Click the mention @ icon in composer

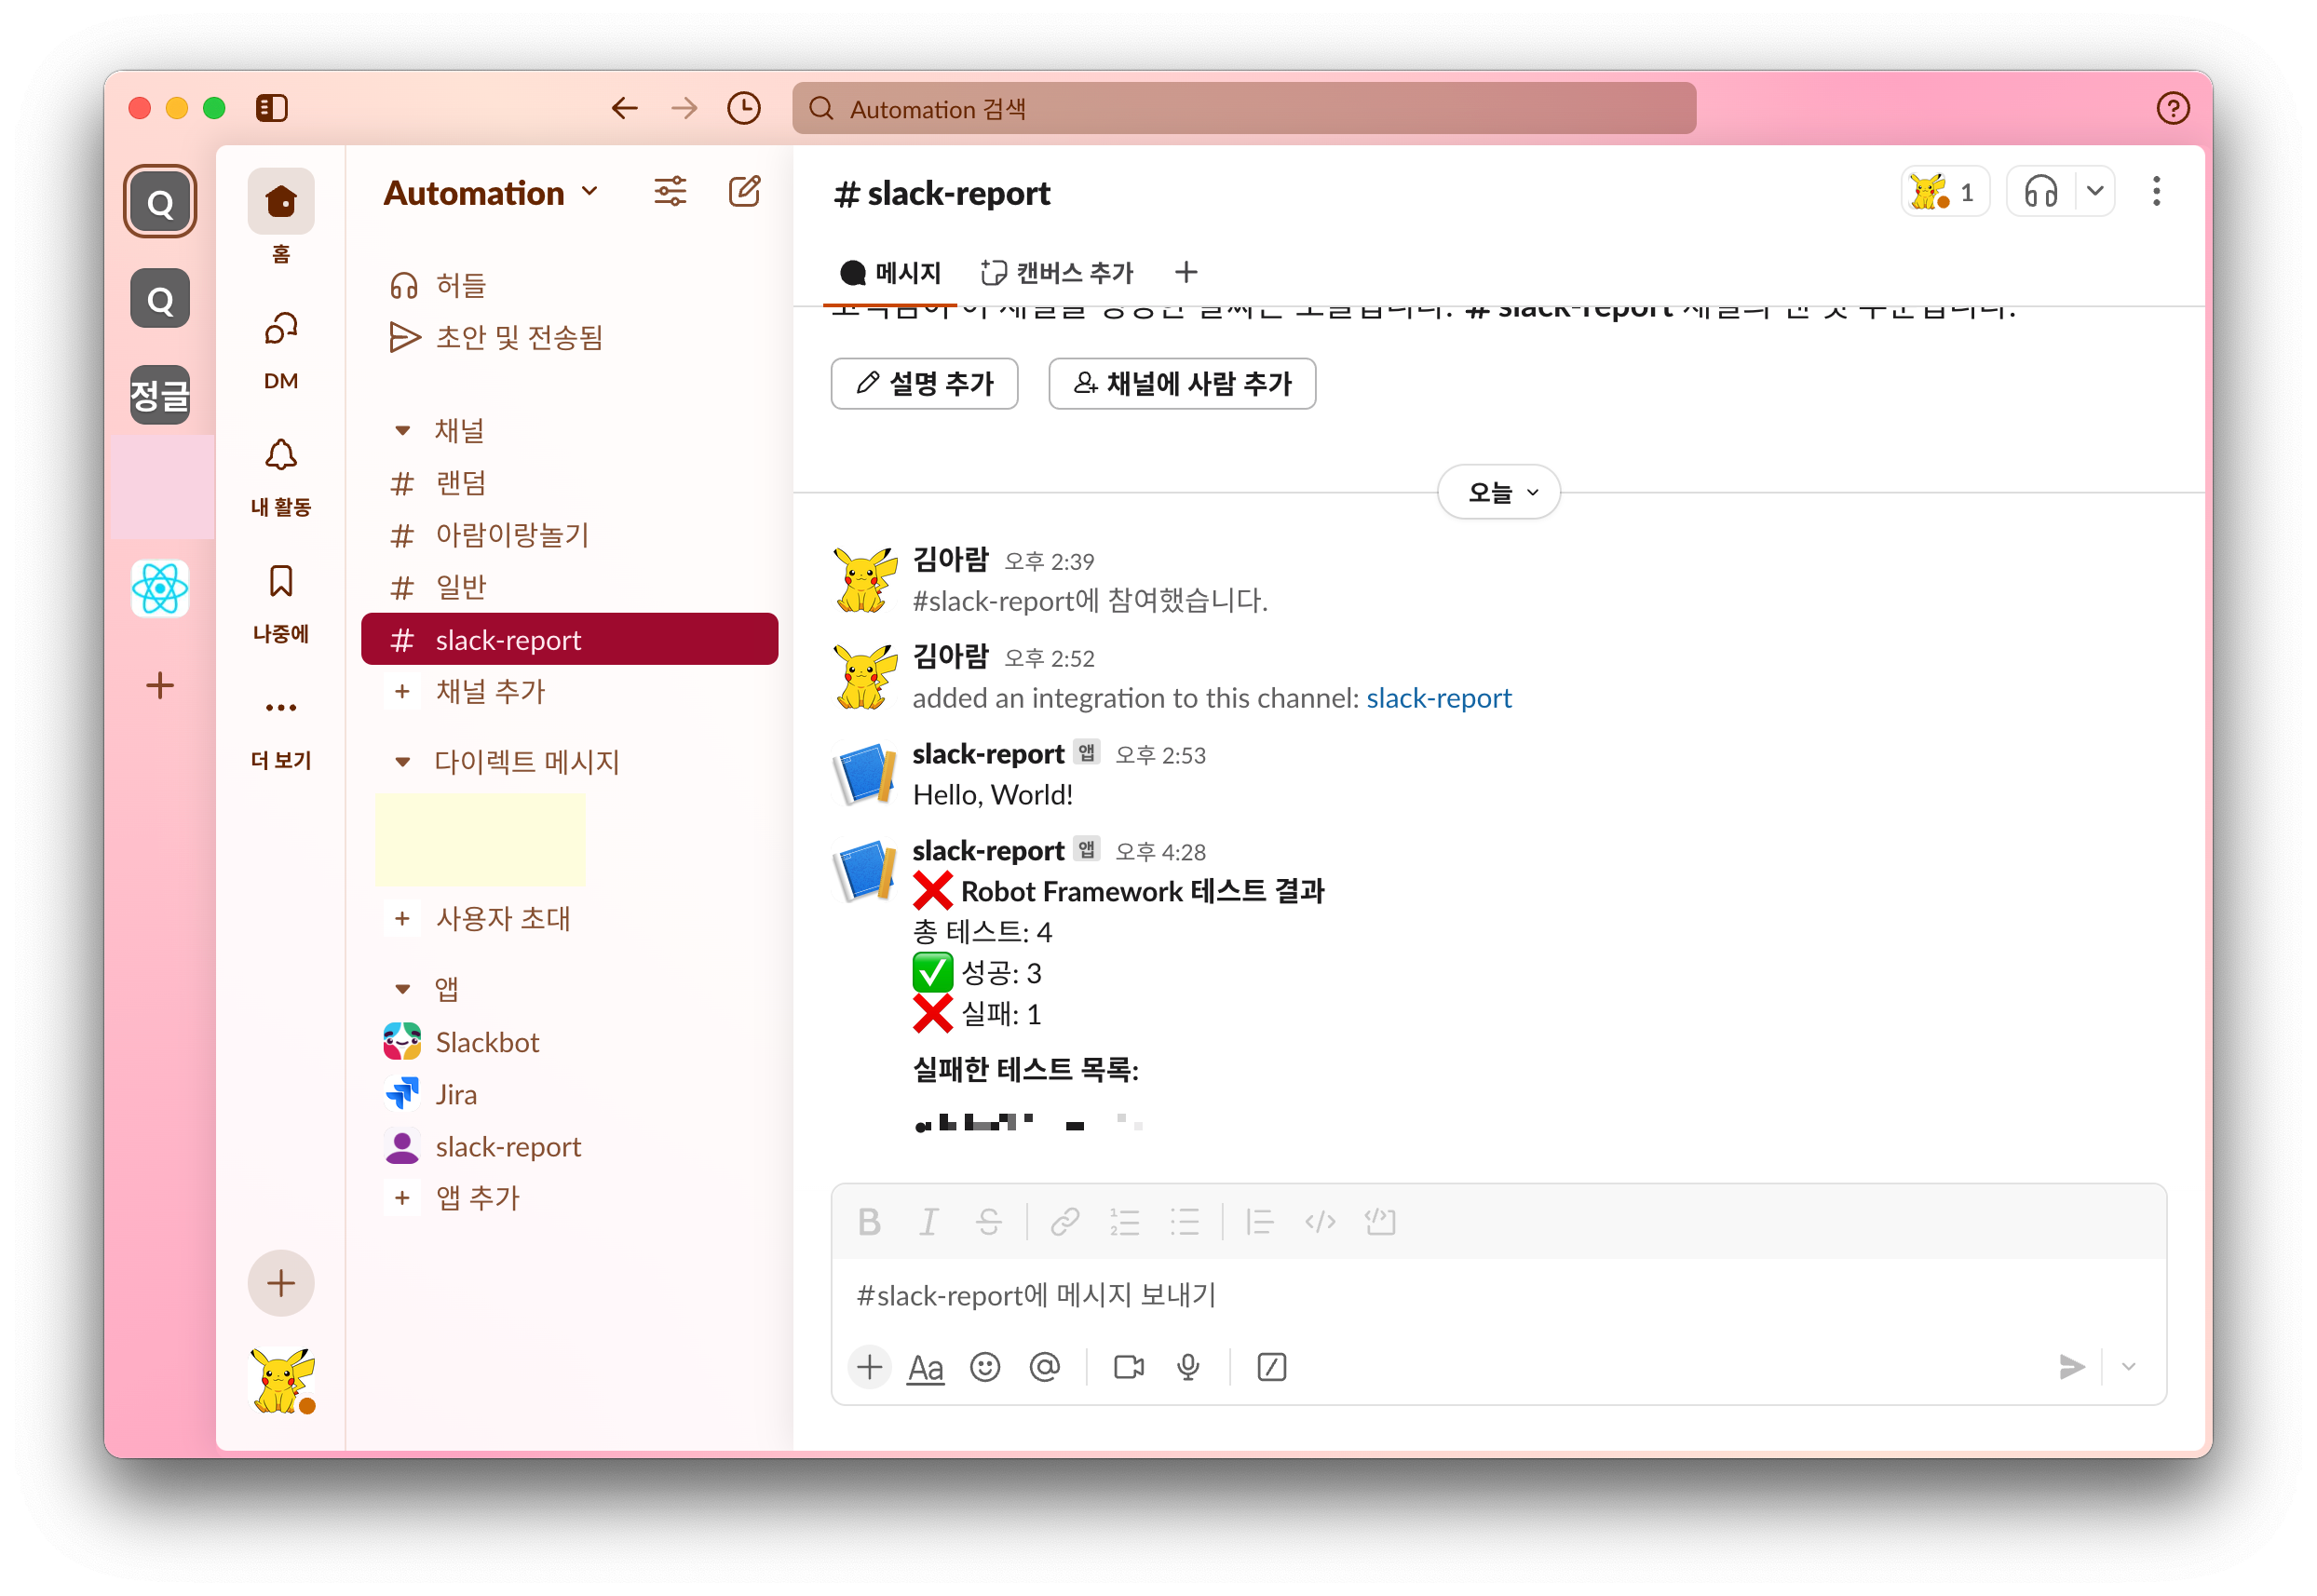coord(1044,1367)
